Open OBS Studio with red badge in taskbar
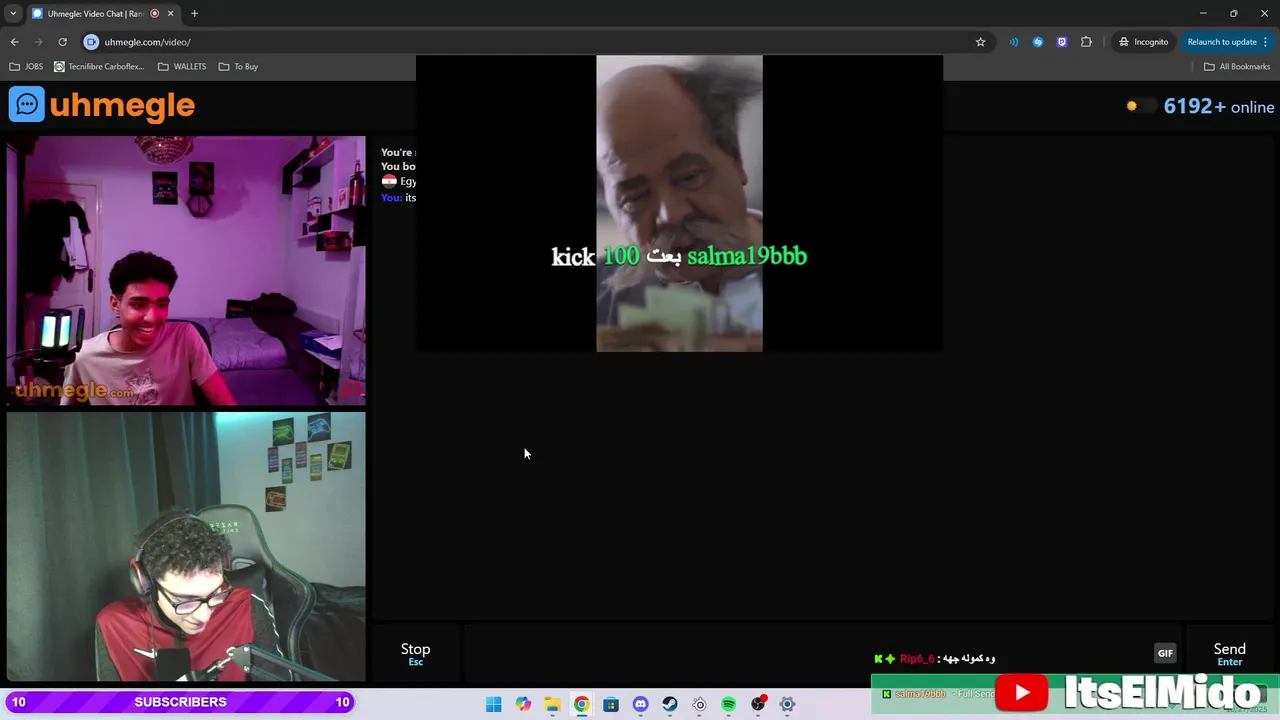The width and height of the screenshot is (1280, 720). (x=758, y=704)
